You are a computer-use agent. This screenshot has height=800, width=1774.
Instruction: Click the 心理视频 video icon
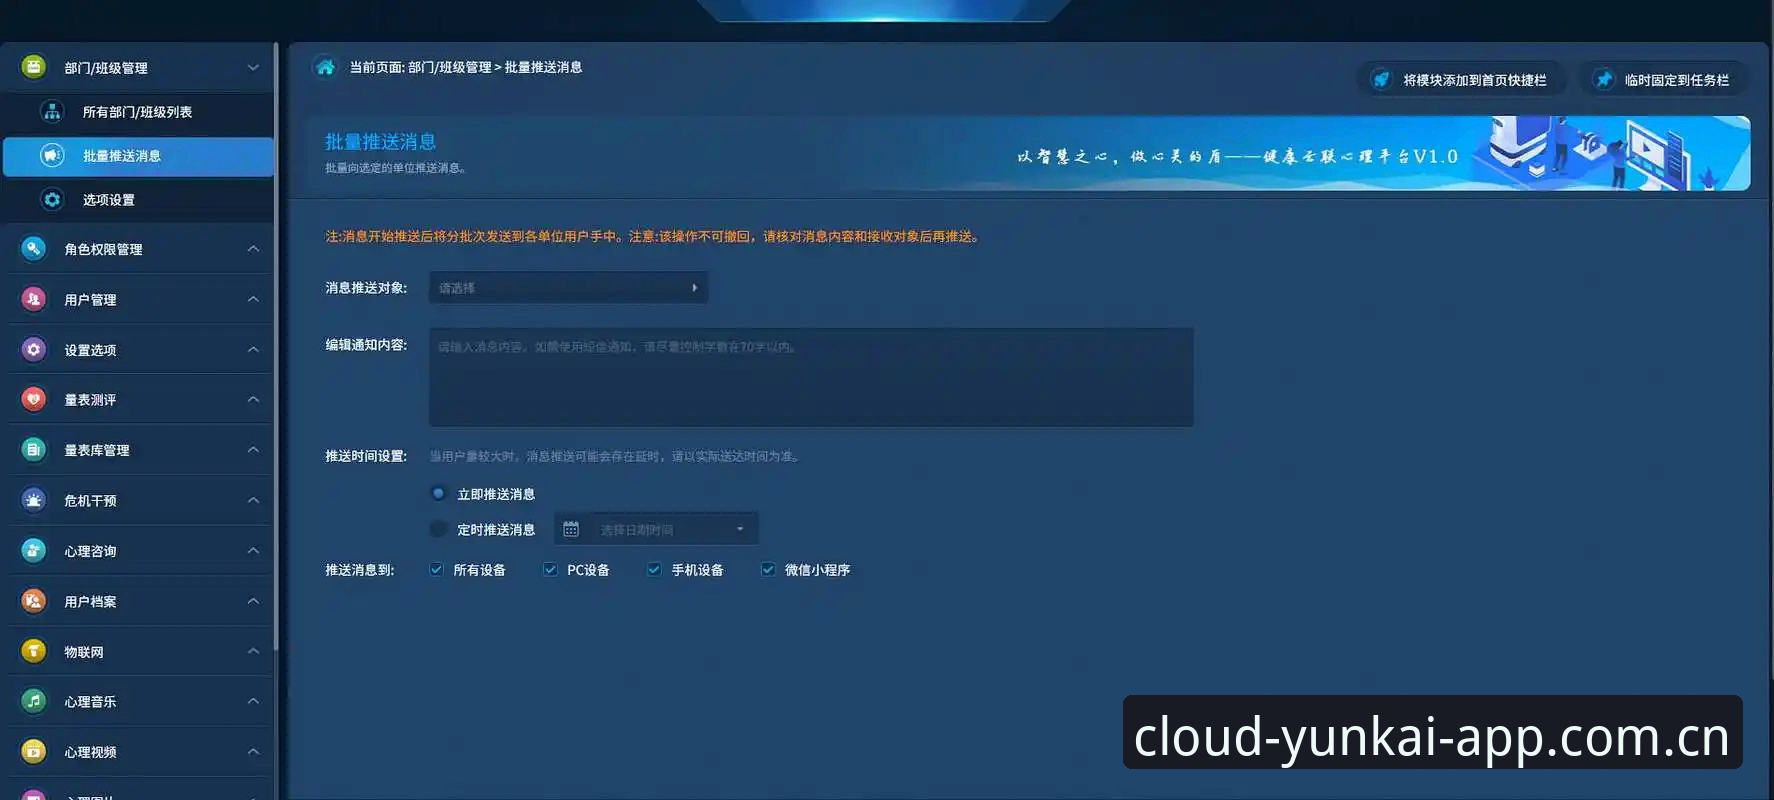33,751
